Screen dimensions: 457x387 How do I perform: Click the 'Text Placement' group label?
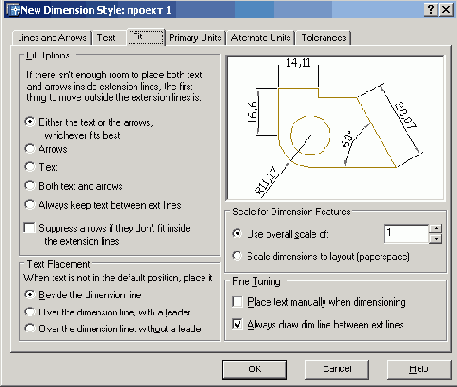(x=58, y=264)
